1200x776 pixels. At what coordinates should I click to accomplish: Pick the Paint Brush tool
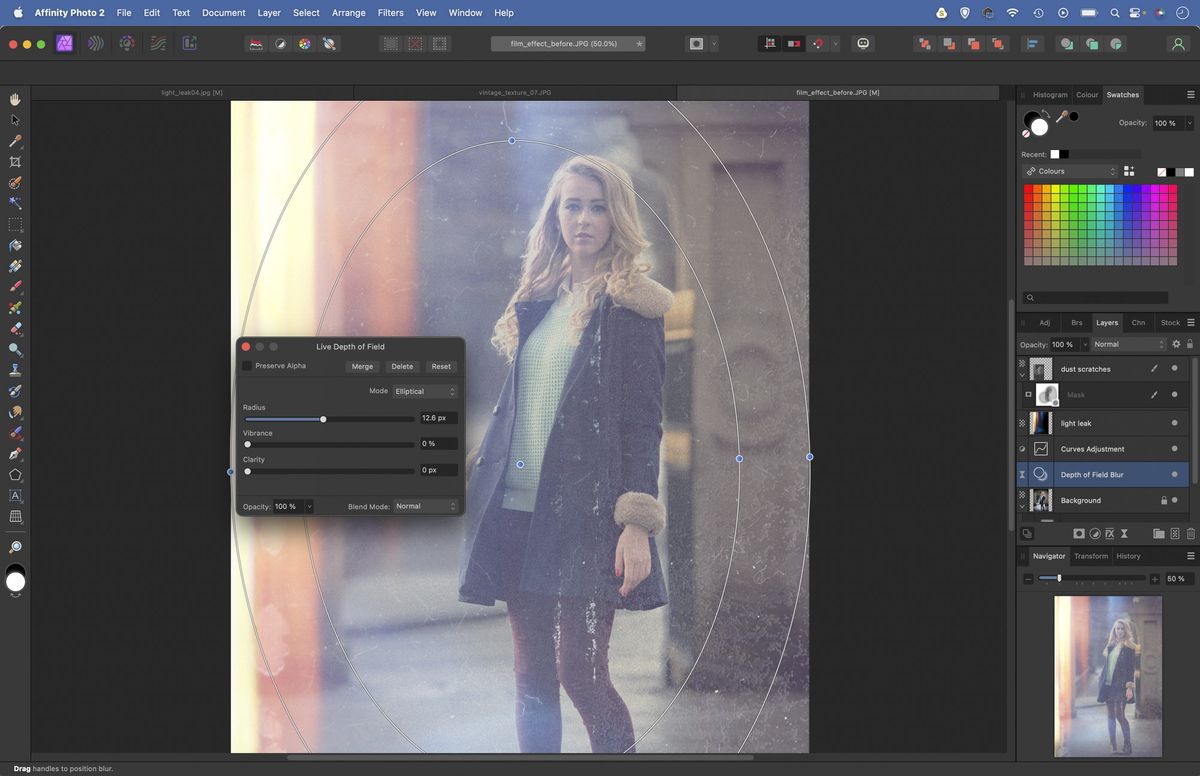pos(15,287)
